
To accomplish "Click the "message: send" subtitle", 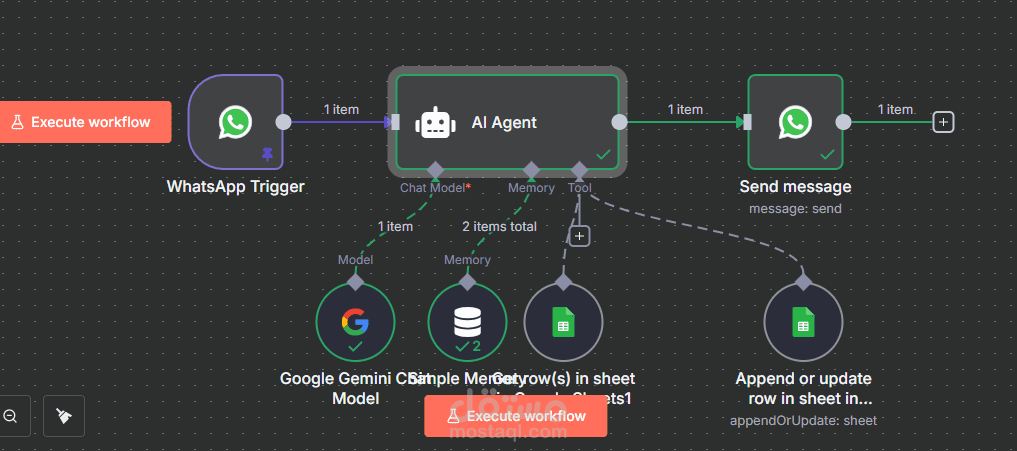I will pyautogui.click(x=795, y=209).
